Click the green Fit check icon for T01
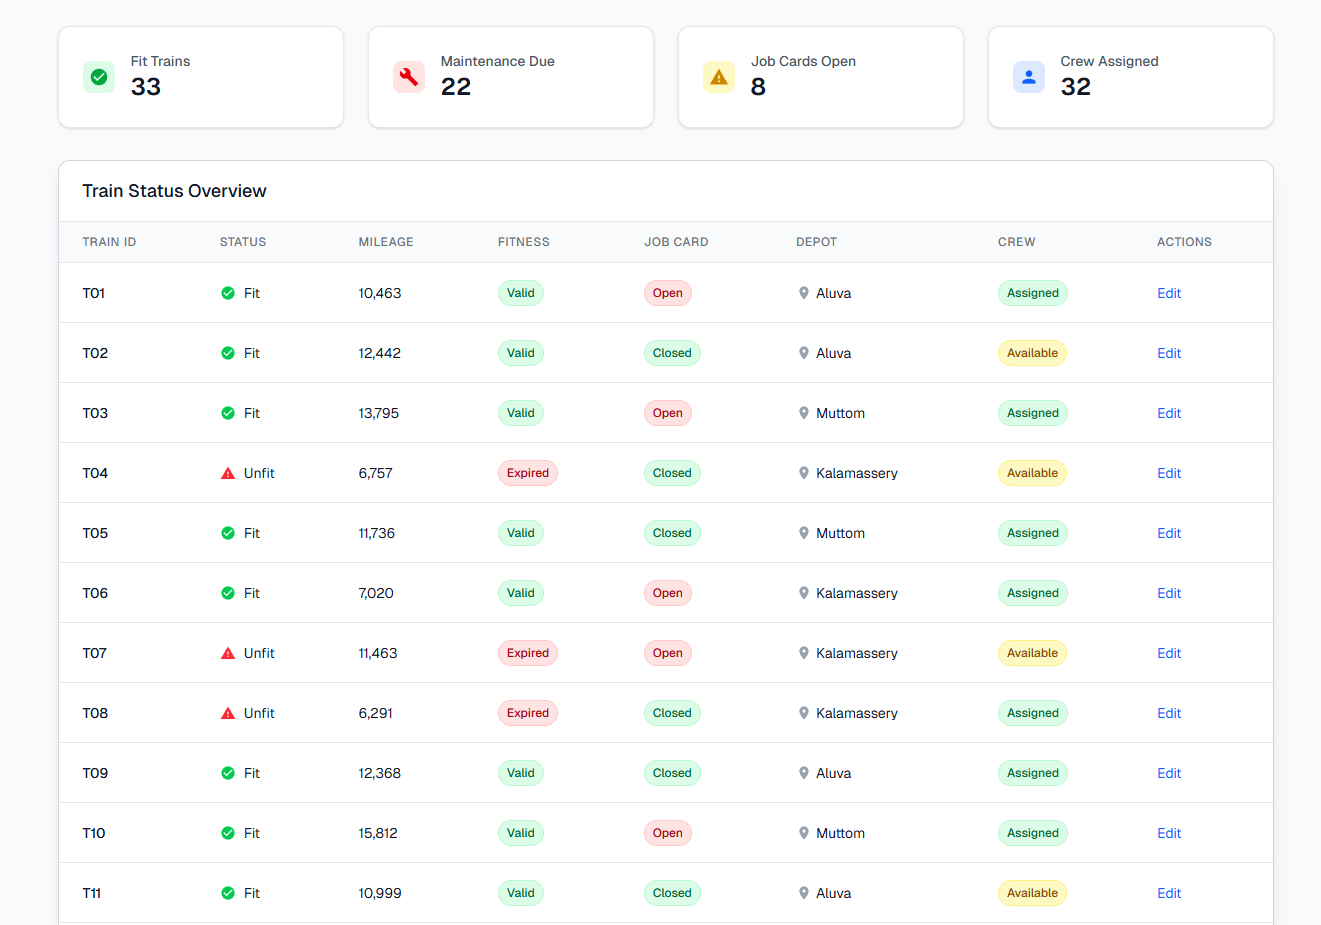This screenshot has width=1321, height=925. 228,293
